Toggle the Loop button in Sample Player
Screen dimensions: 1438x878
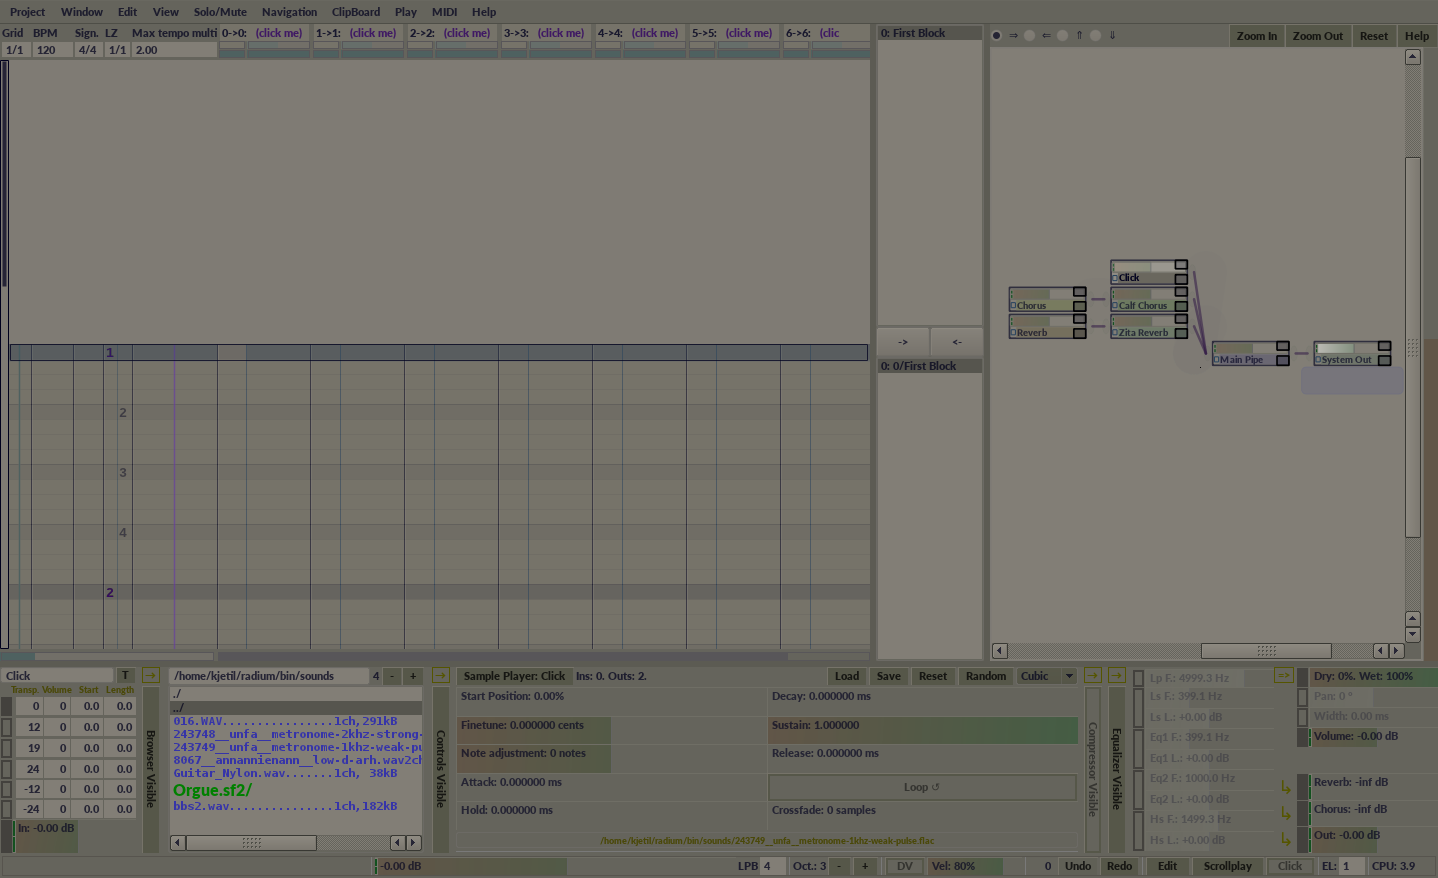point(921,787)
